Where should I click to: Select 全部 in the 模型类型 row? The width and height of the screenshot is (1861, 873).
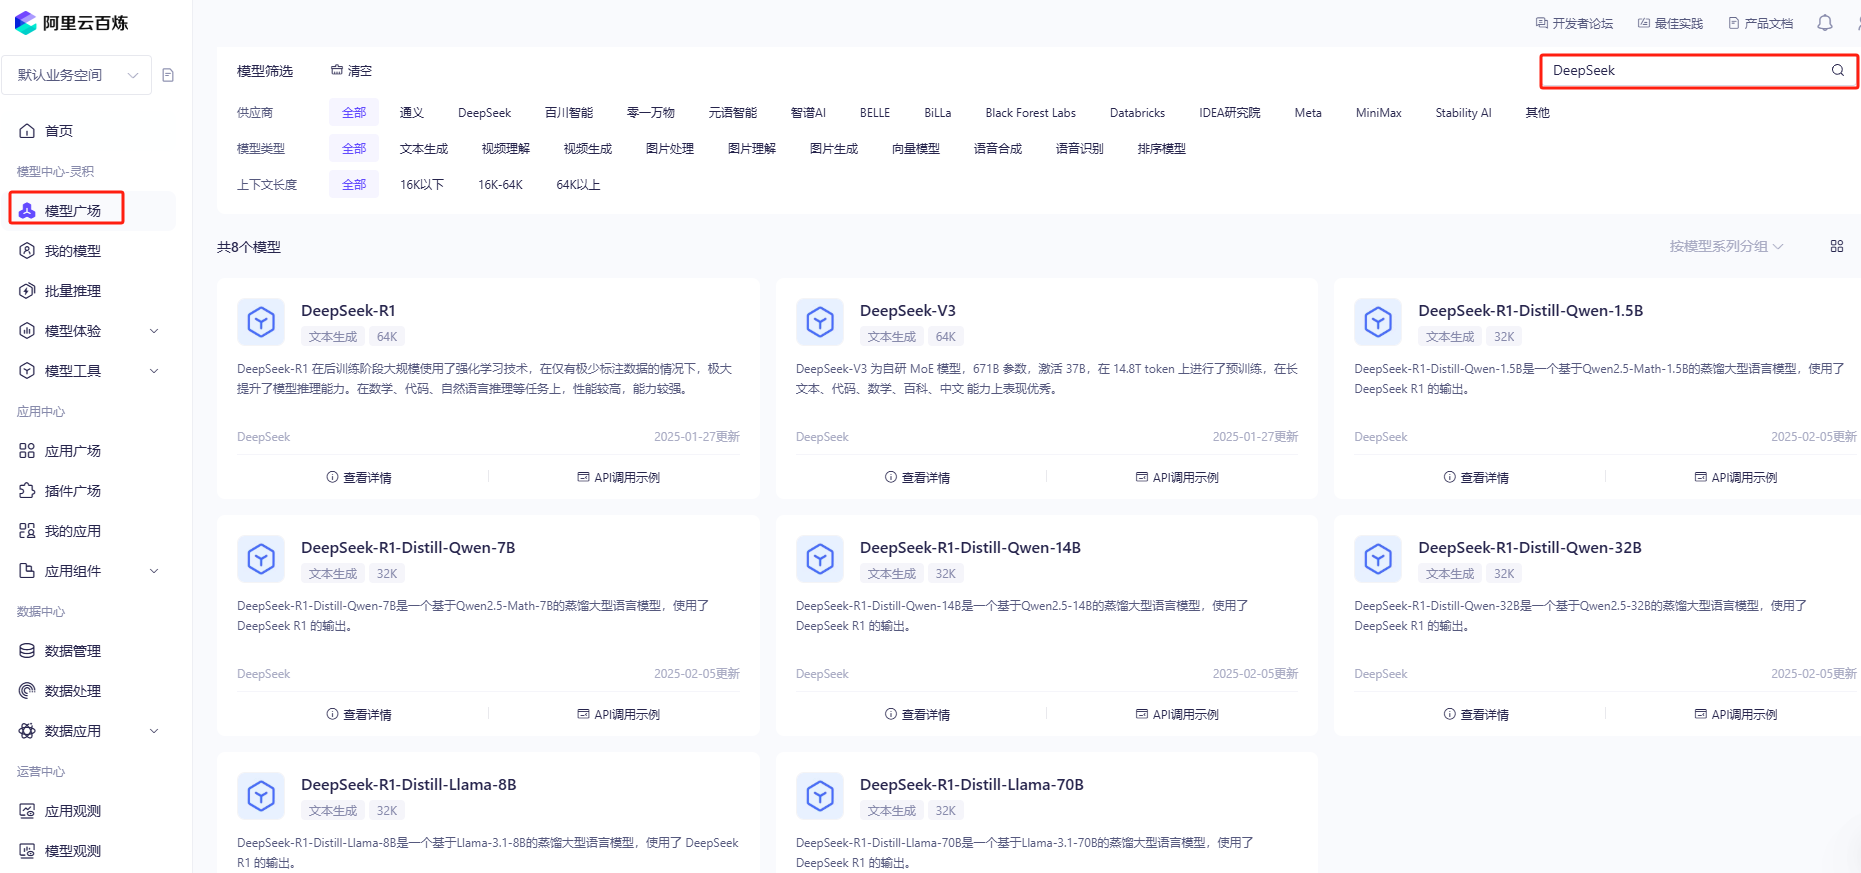pos(354,149)
